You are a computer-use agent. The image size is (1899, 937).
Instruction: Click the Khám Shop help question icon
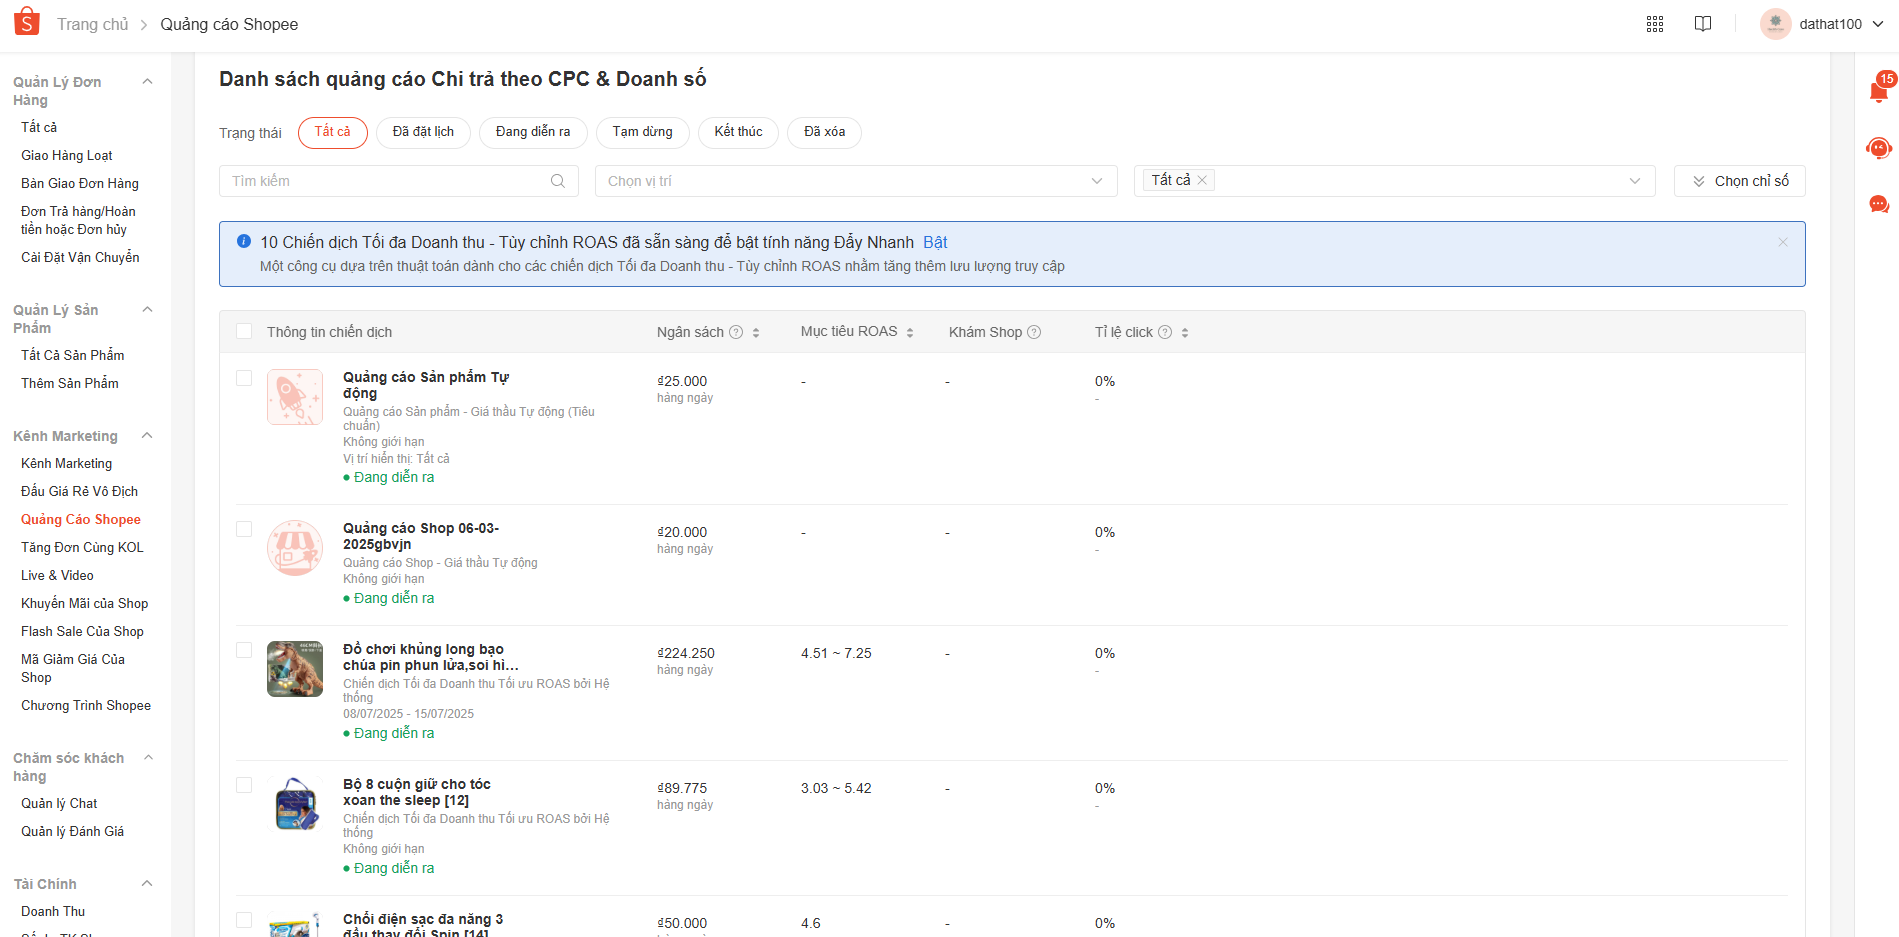pos(1034,332)
